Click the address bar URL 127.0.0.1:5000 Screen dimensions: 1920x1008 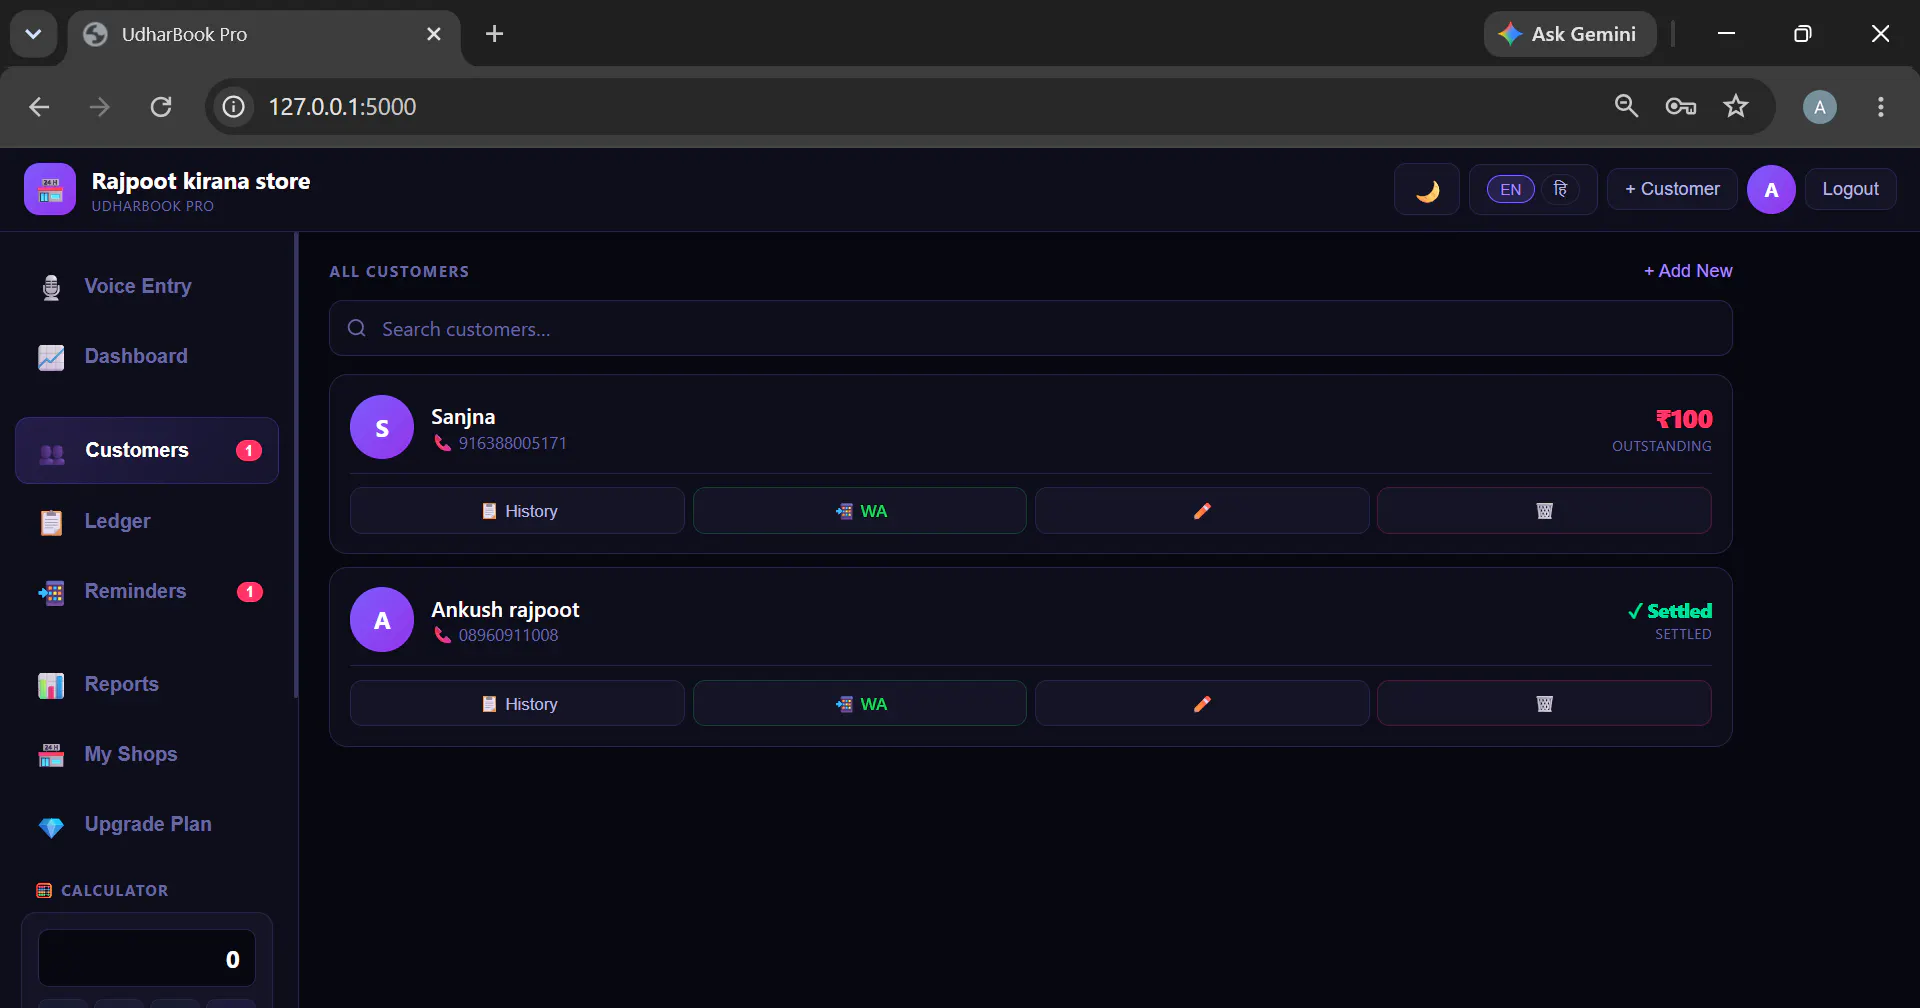point(342,106)
